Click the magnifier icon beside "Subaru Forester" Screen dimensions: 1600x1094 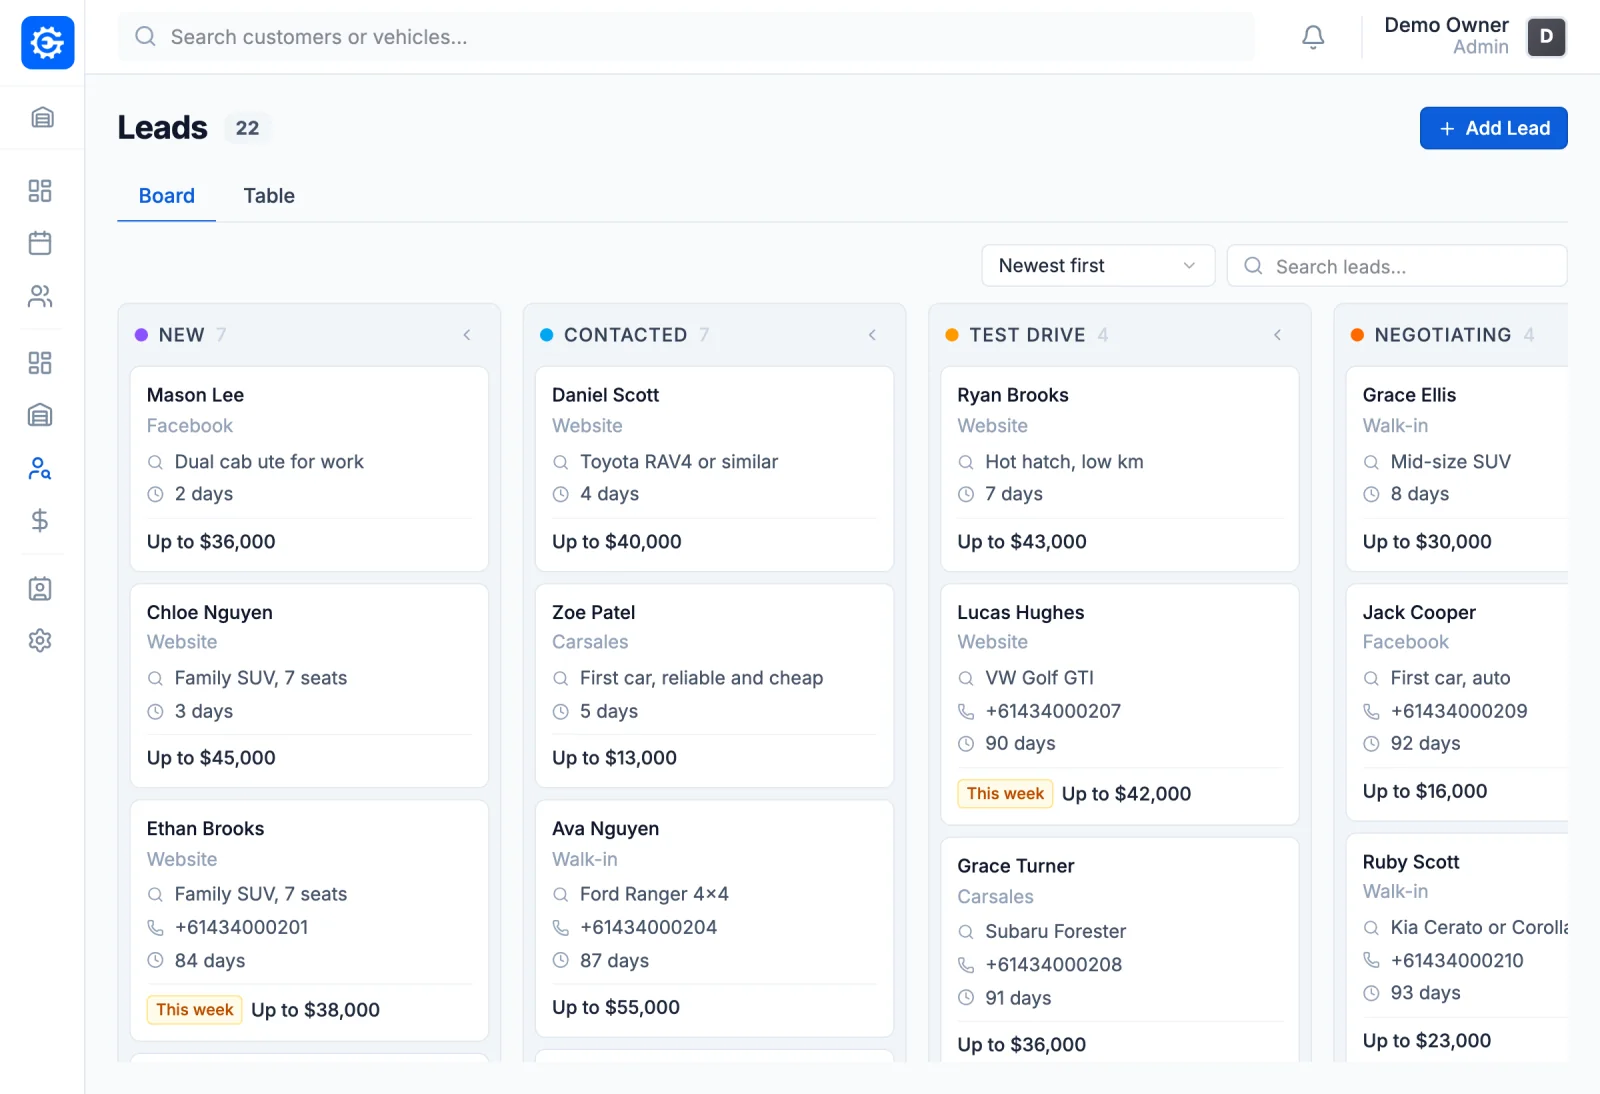click(x=966, y=932)
